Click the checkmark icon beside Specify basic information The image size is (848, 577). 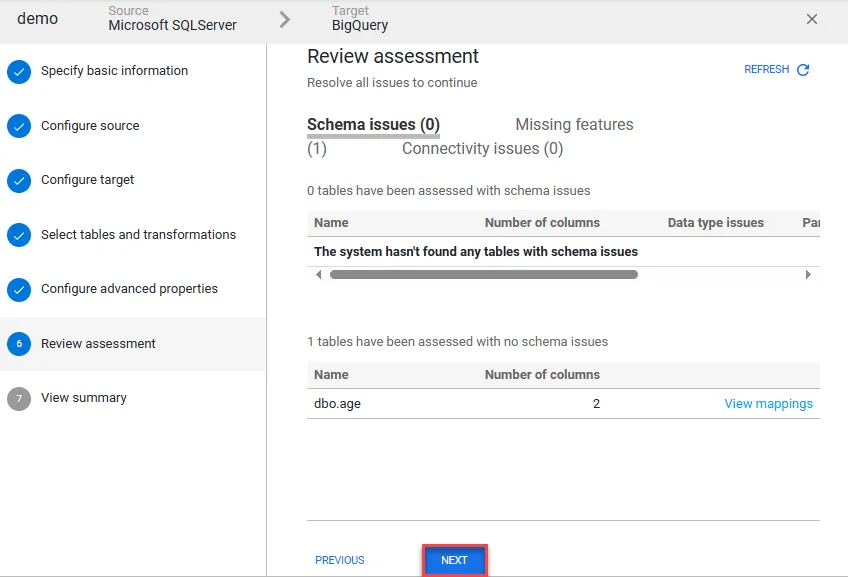click(19, 71)
